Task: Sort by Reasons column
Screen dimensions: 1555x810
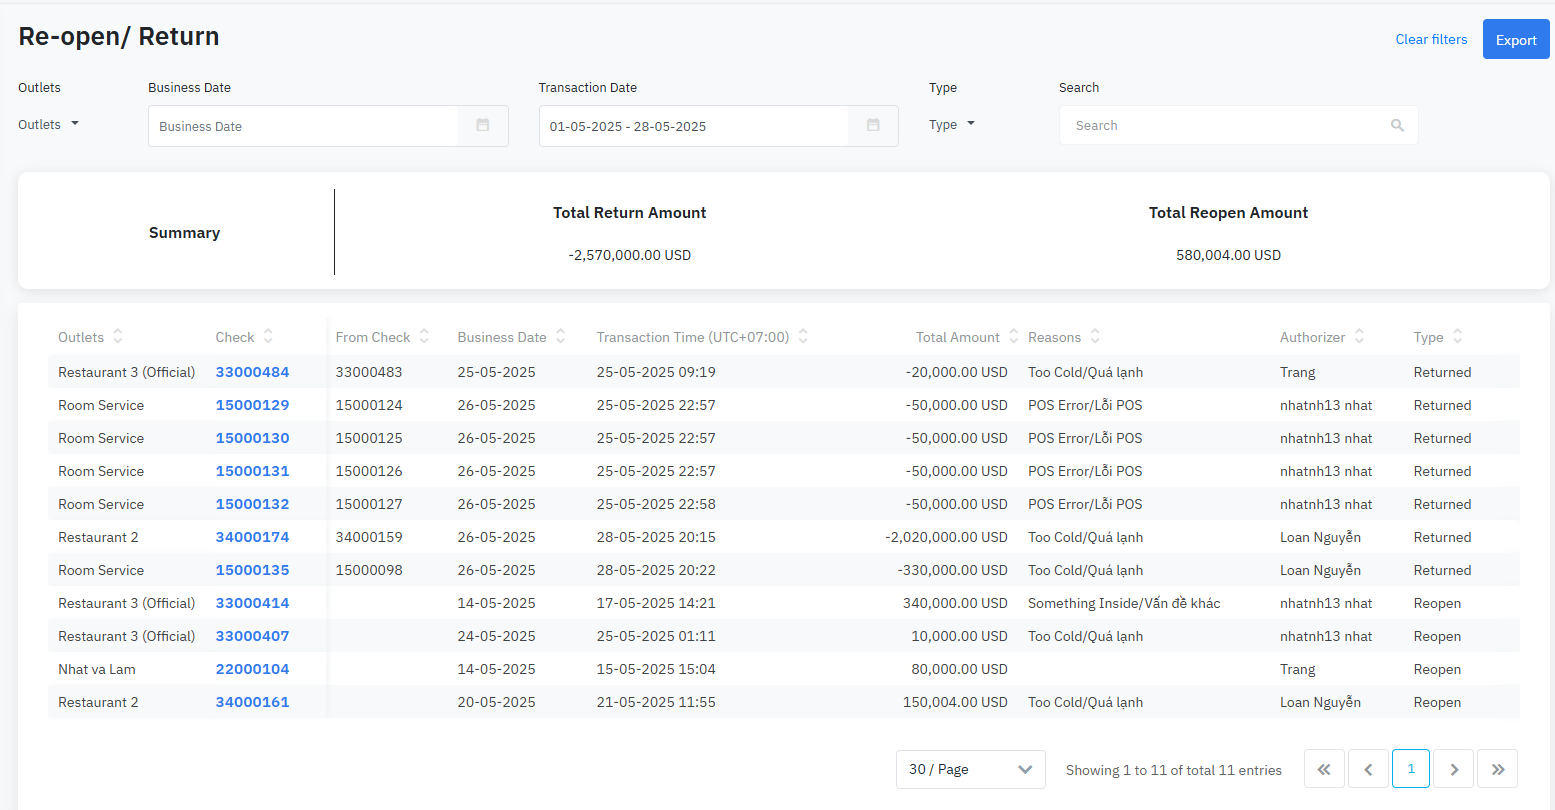Action: (1095, 337)
